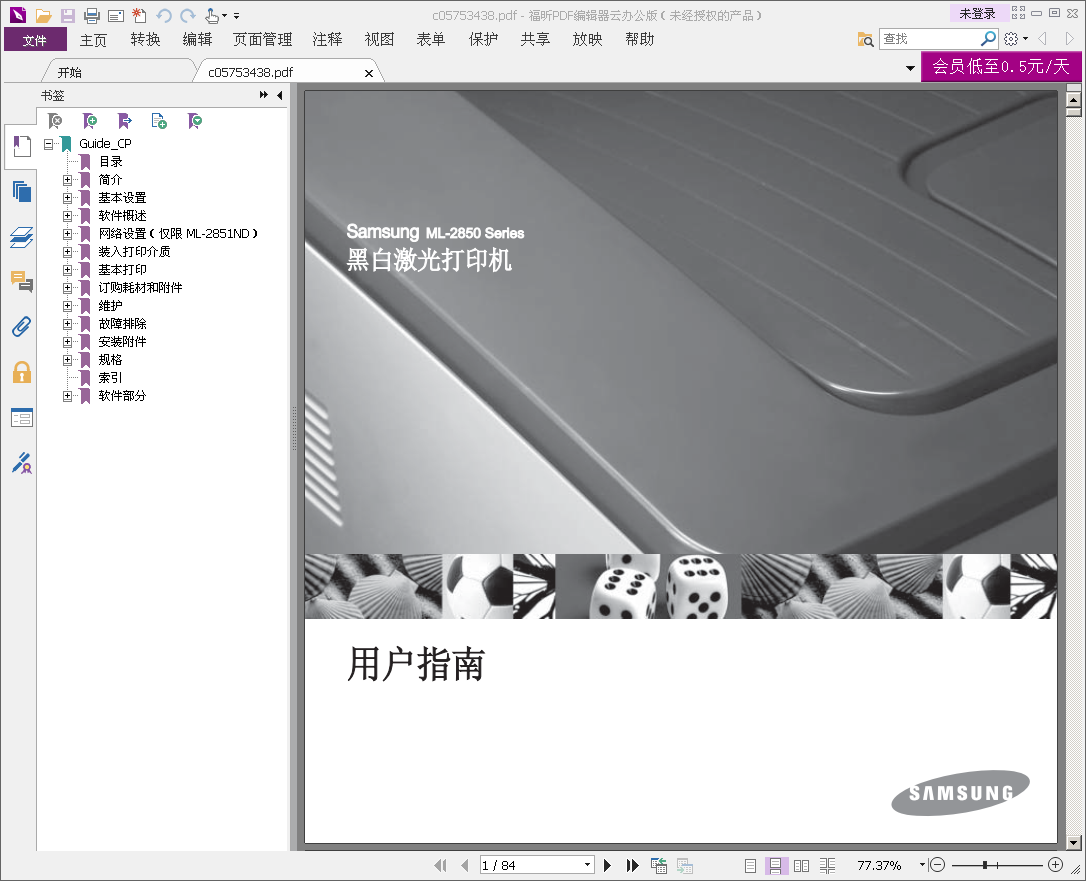Screen dimensions: 1086x881
Task: Toggle continuous facing view mode
Action: click(x=827, y=865)
